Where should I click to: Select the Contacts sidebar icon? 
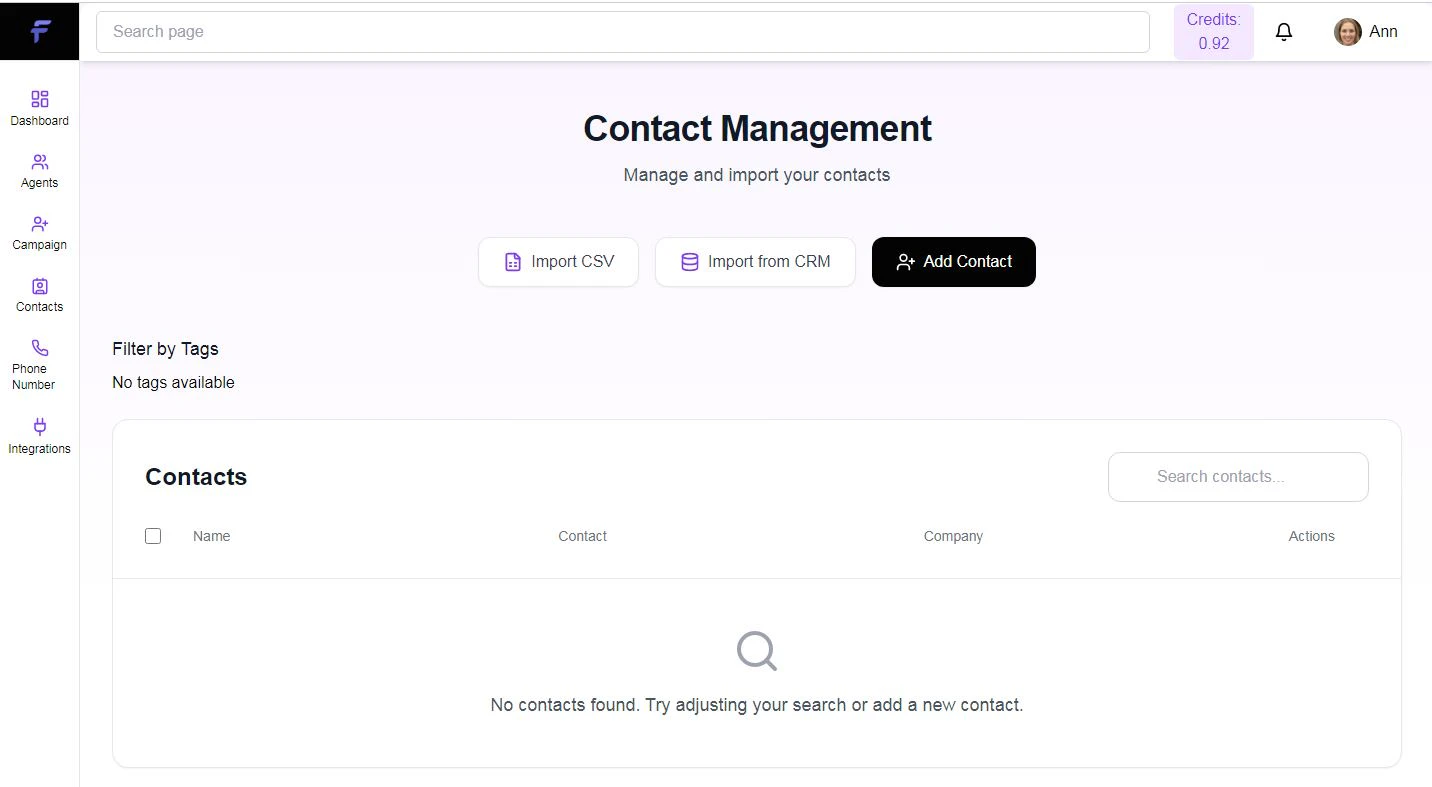(x=39, y=286)
